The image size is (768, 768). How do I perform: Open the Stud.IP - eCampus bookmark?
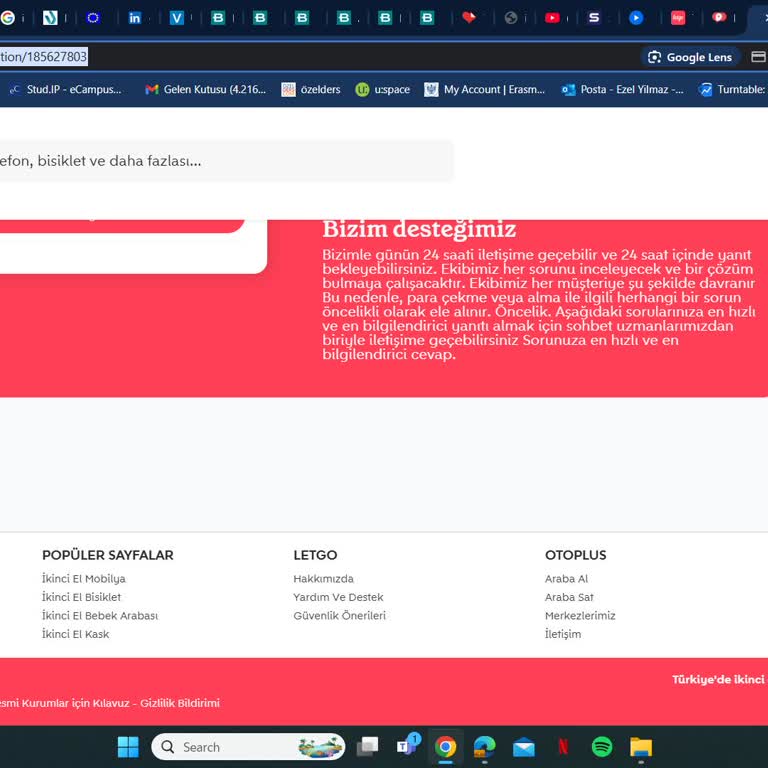point(65,89)
